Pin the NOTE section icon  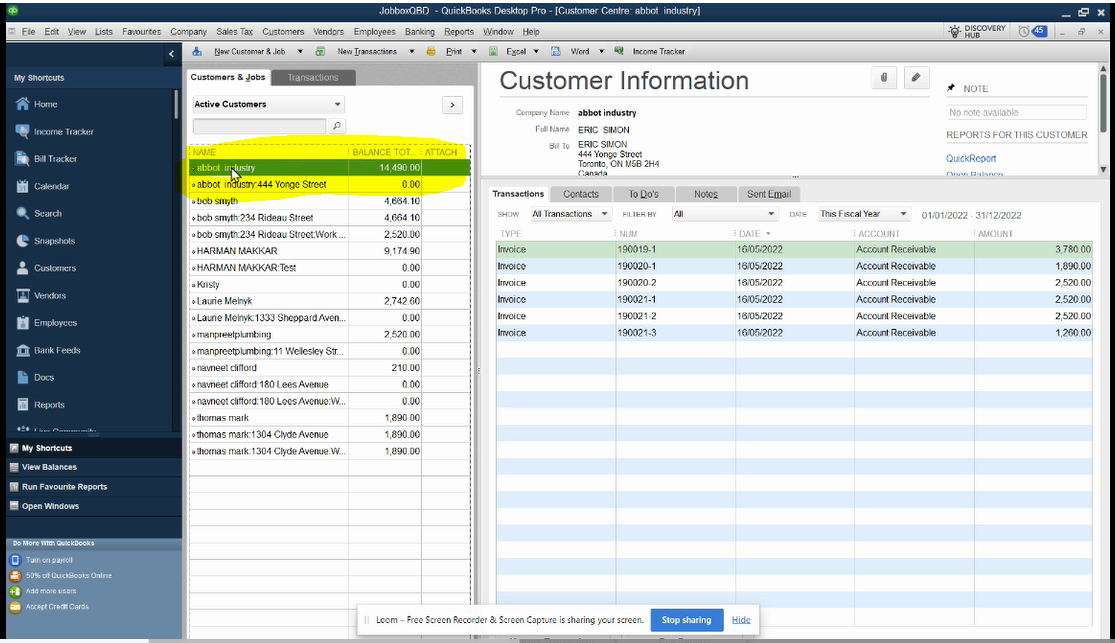tap(951, 88)
